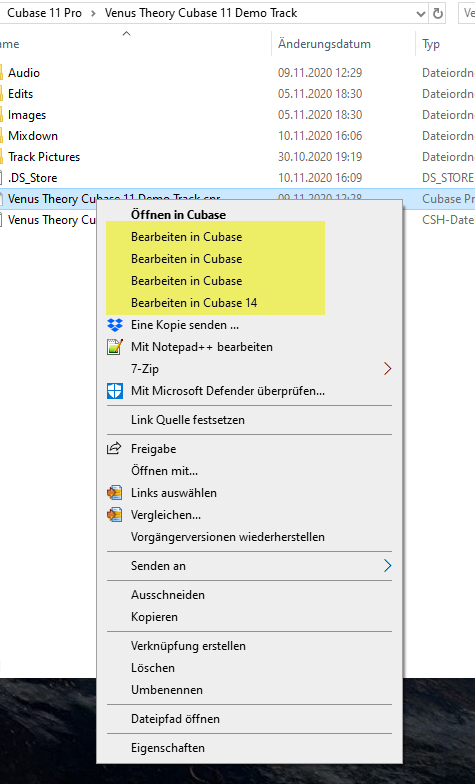Expand the 7-Zip submenu arrow
This screenshot has width=475, height=784.
click(387, 369)
